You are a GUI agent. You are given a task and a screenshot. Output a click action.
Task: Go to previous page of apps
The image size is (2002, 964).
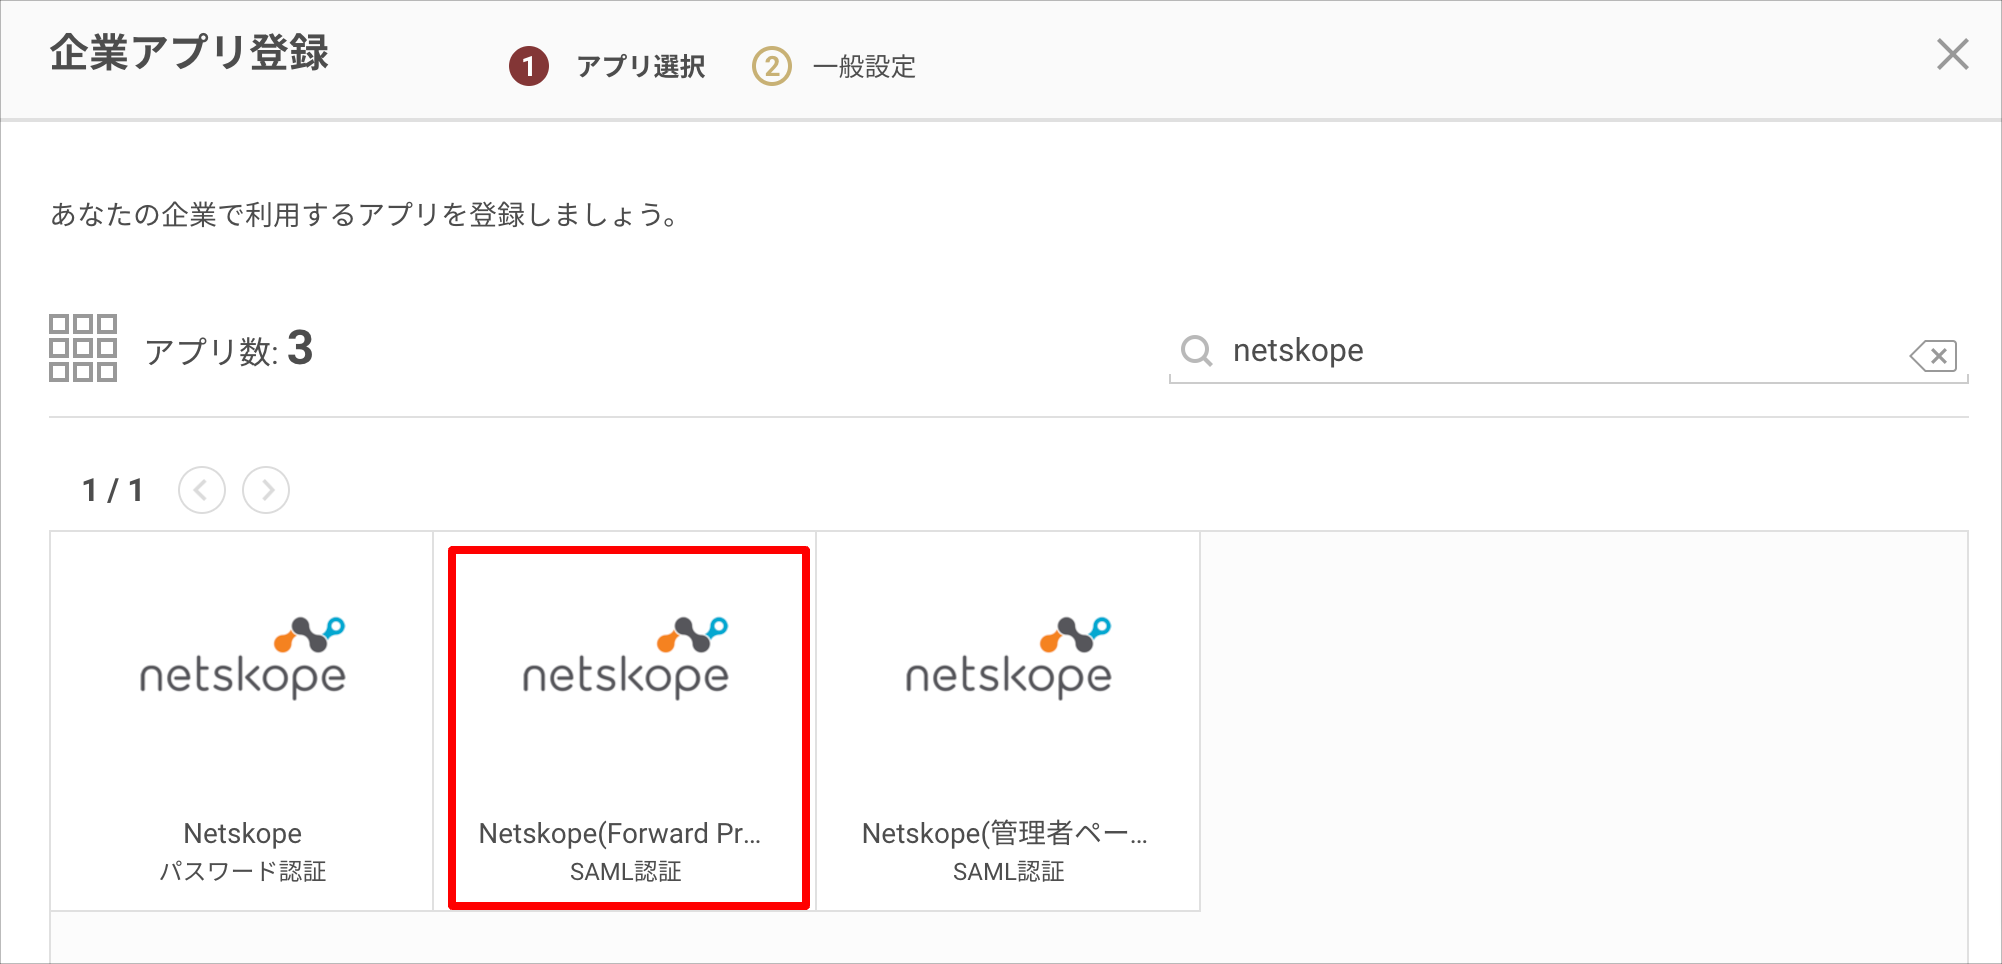[x=202, y=490]
